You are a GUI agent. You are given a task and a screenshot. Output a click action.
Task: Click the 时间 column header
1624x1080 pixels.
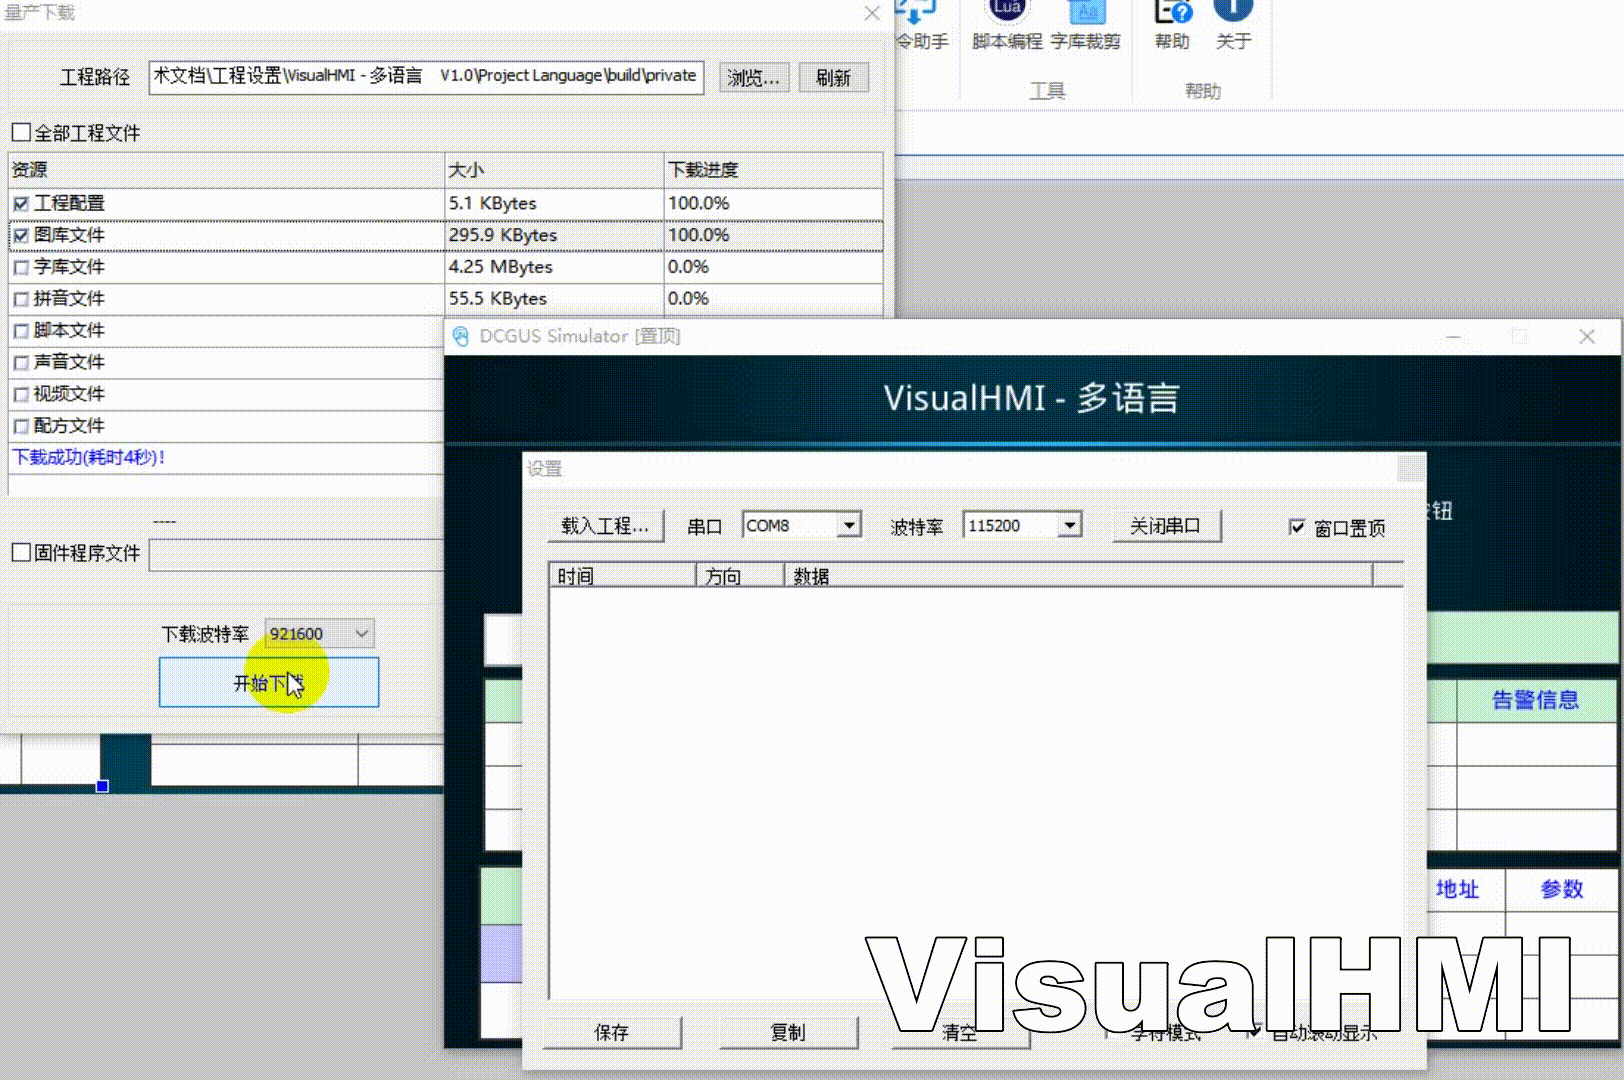pos(622,576)
